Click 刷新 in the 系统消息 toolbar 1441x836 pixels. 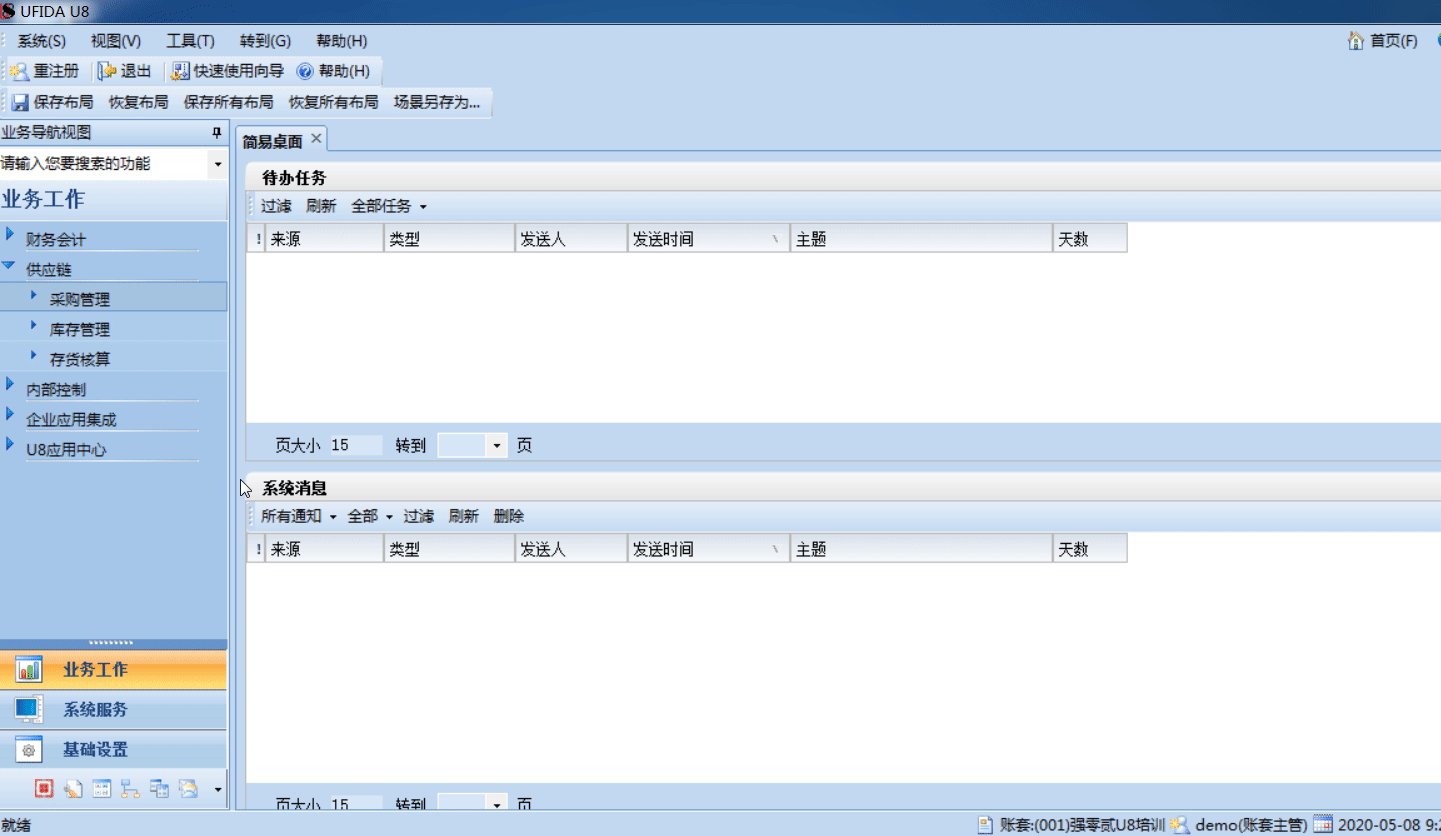463,517
